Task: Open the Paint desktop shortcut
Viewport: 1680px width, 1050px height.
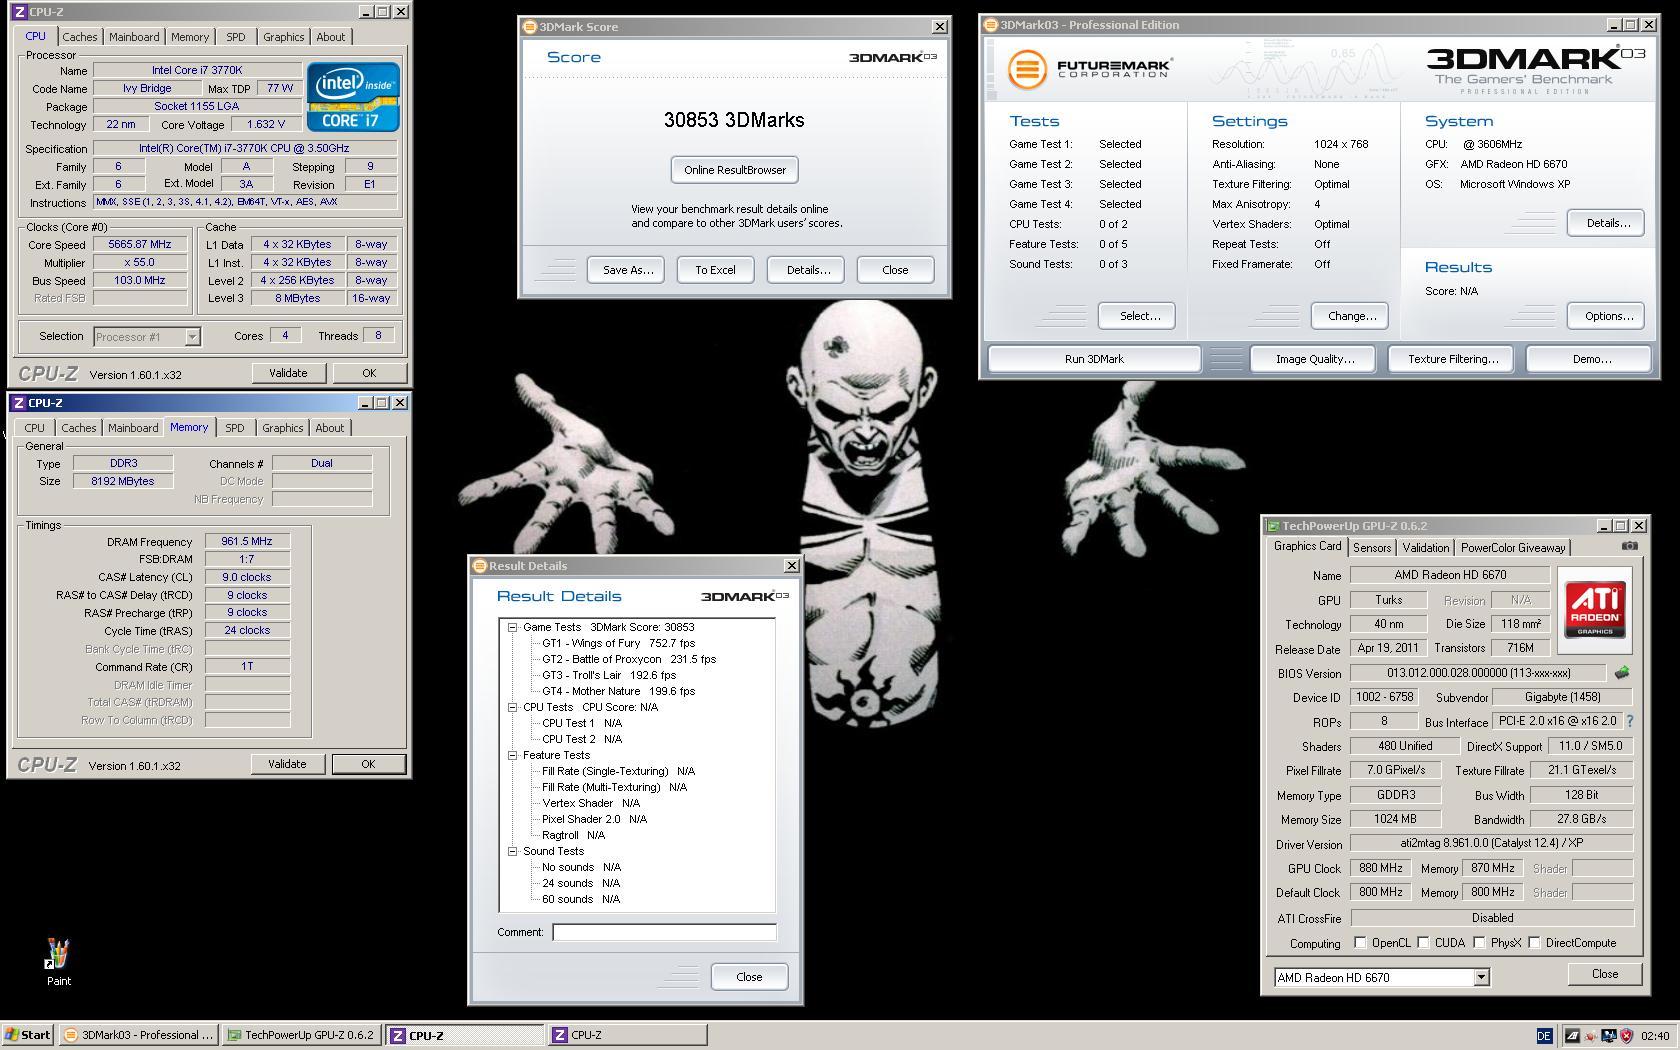Action: click(58, 962)
